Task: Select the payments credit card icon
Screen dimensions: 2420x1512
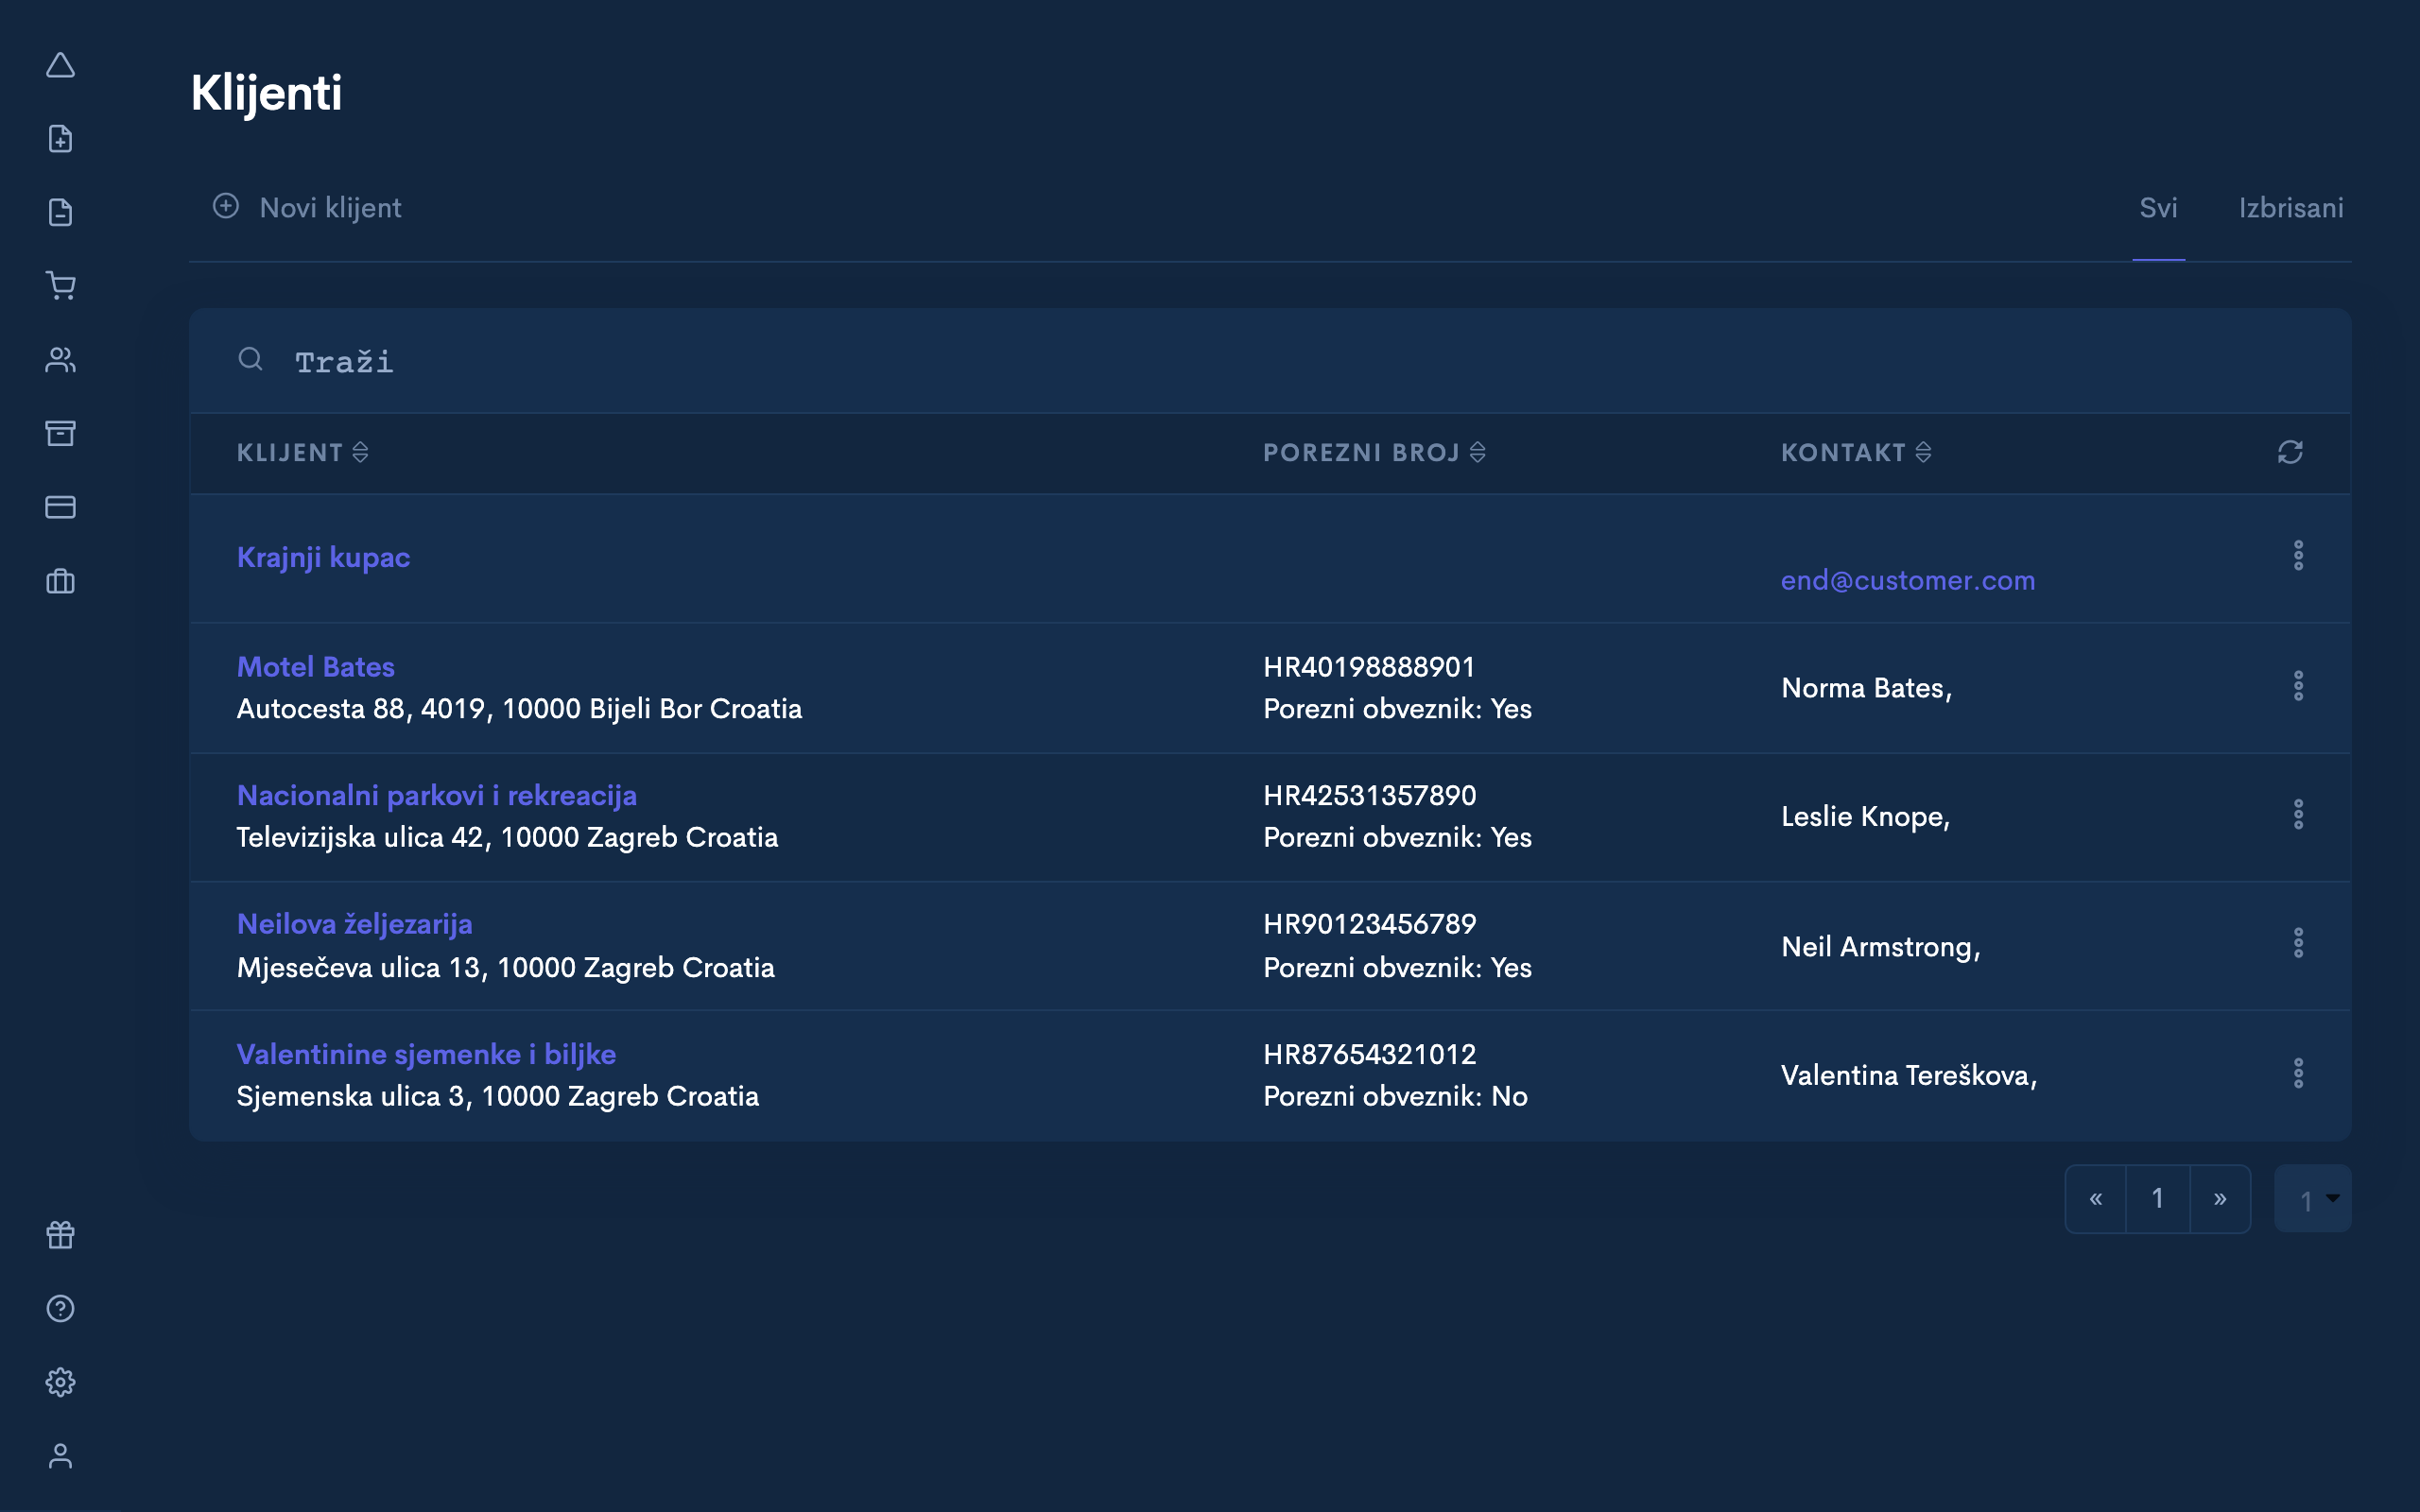Action: pos(61,508)
